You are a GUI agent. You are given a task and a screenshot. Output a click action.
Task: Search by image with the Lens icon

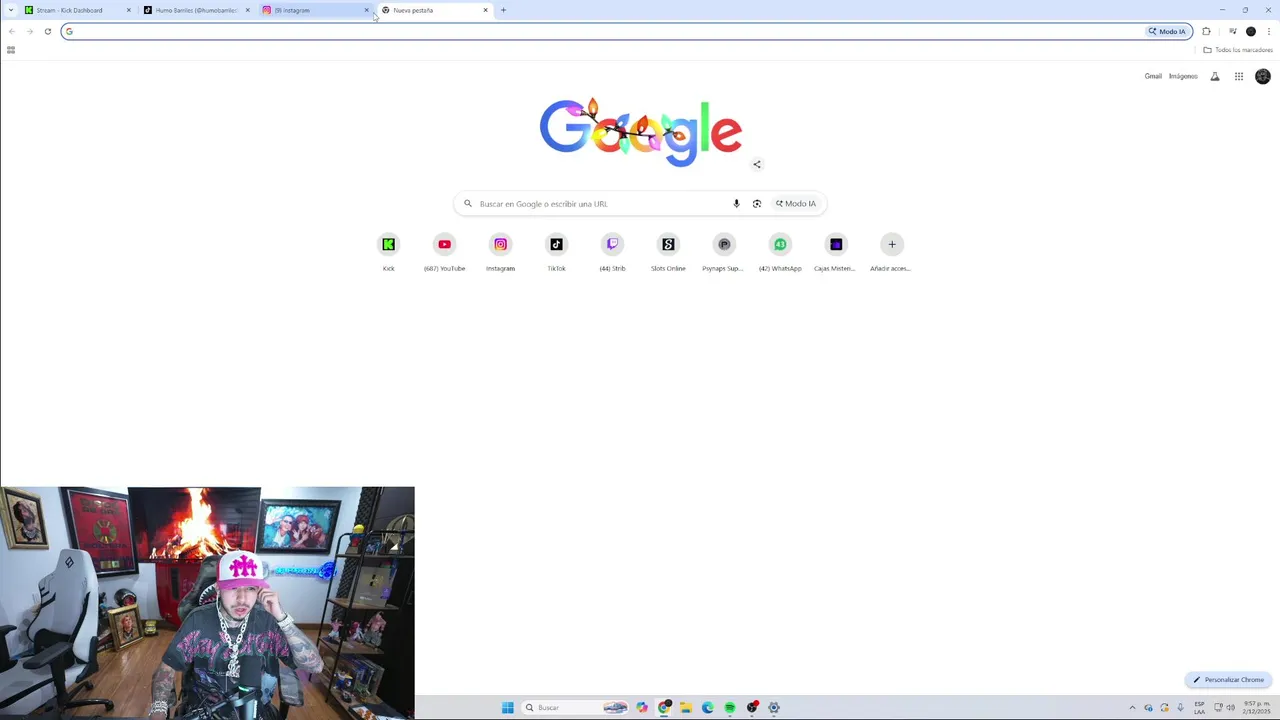(757, 204)
